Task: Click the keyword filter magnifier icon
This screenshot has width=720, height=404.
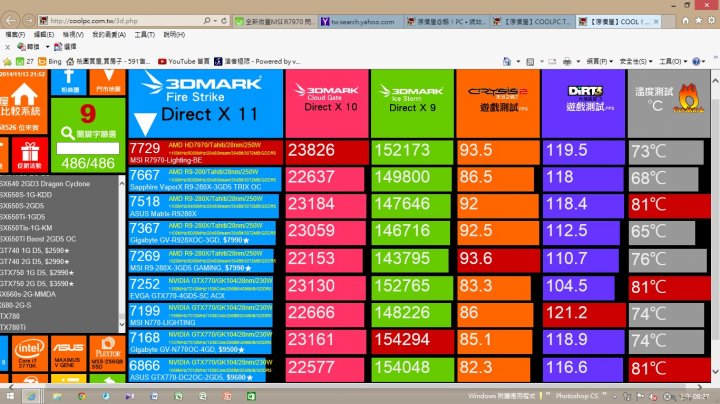Action: [68, 133]
